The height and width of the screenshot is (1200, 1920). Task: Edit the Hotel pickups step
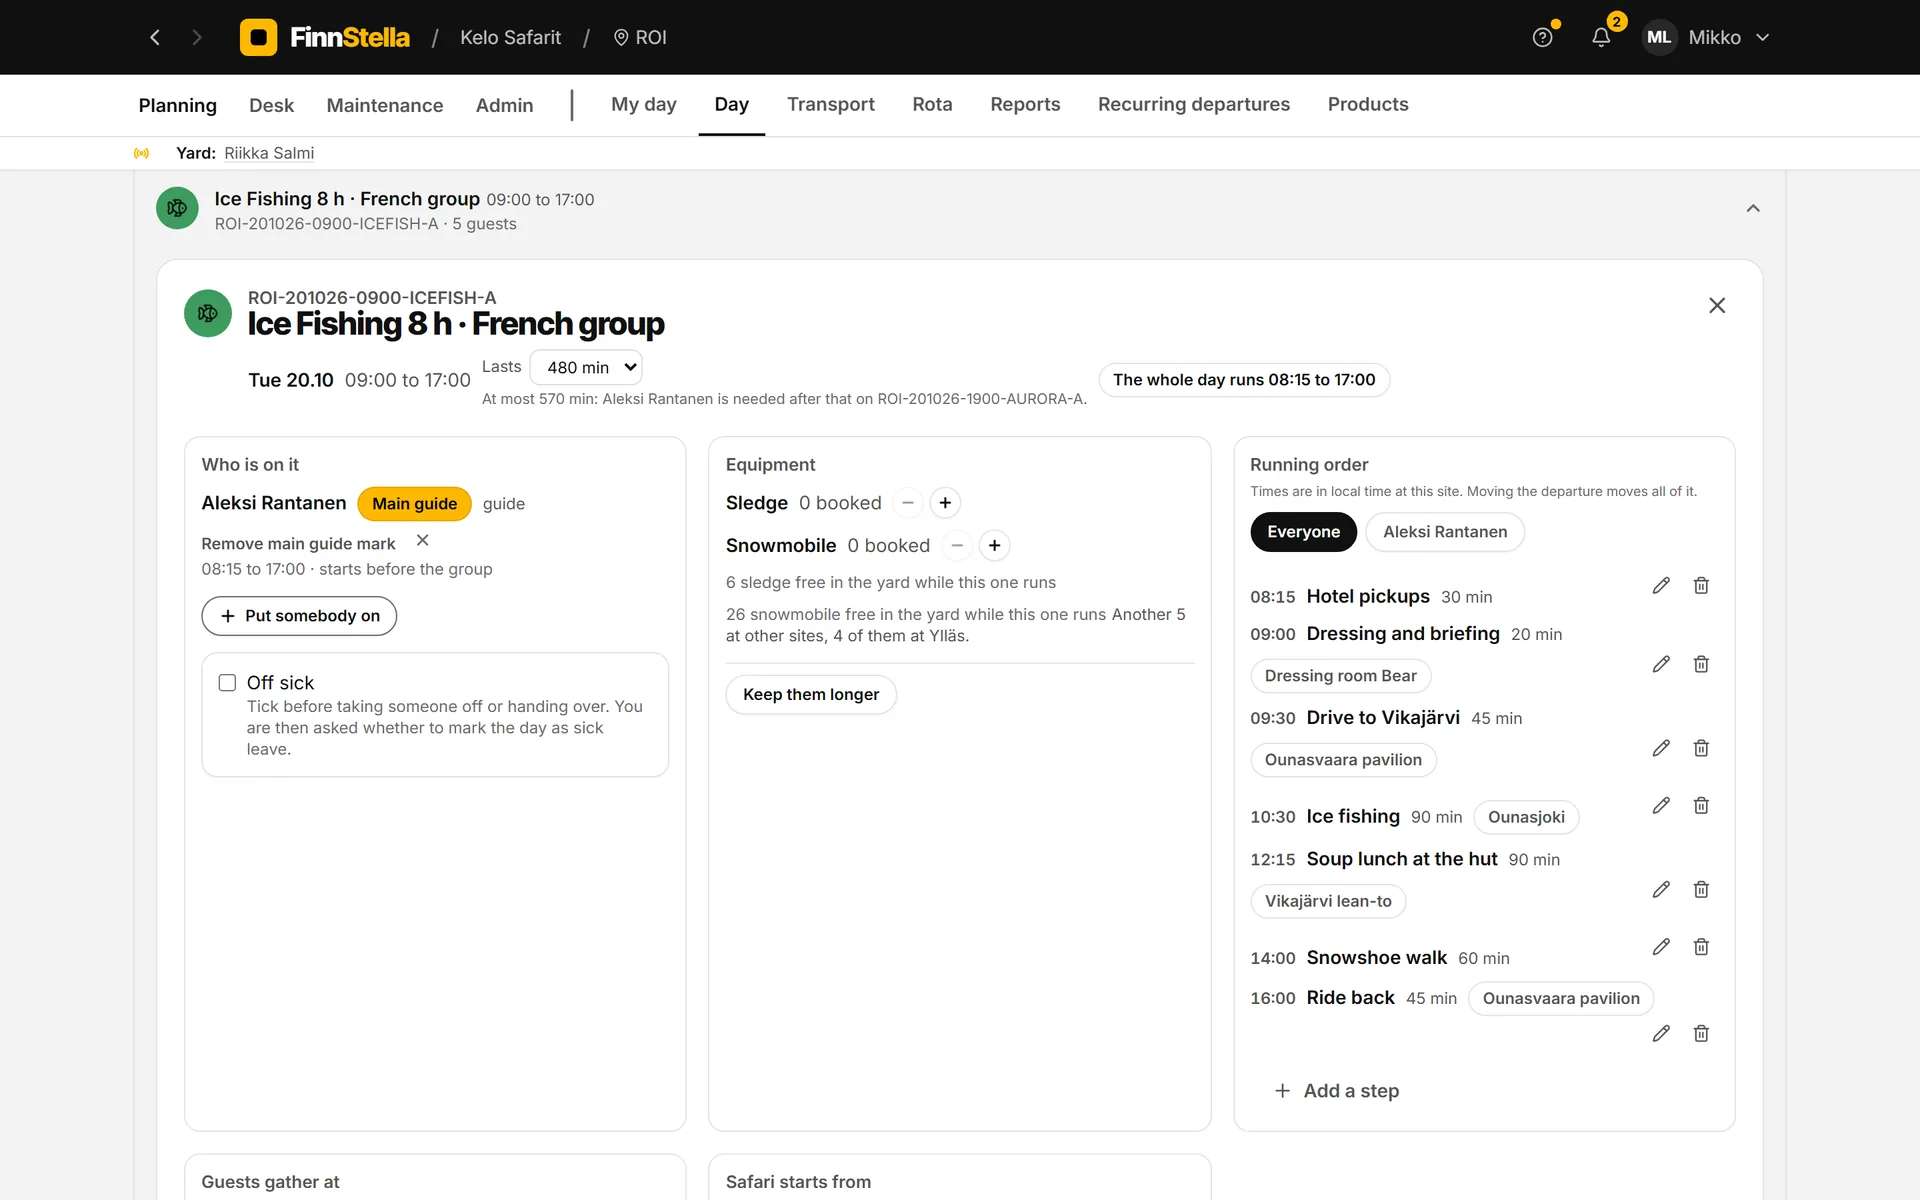point(1661,585)
